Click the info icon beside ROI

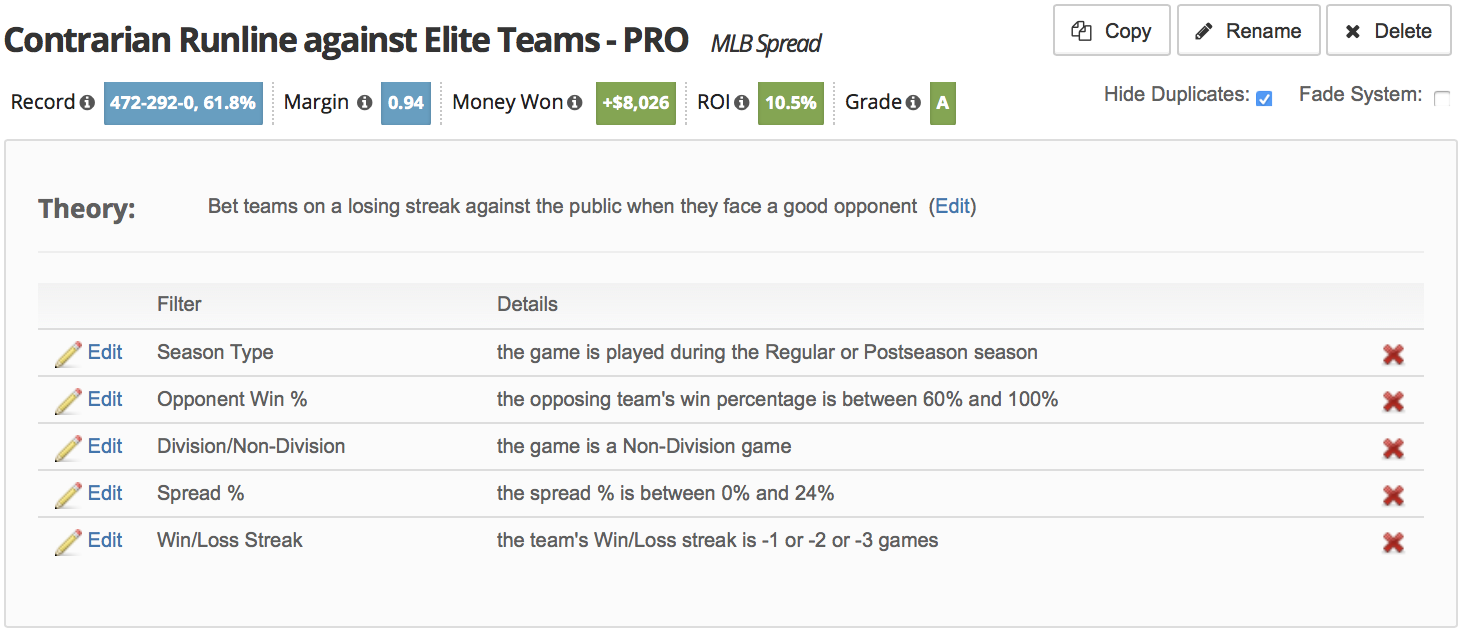tap(741, 103)
